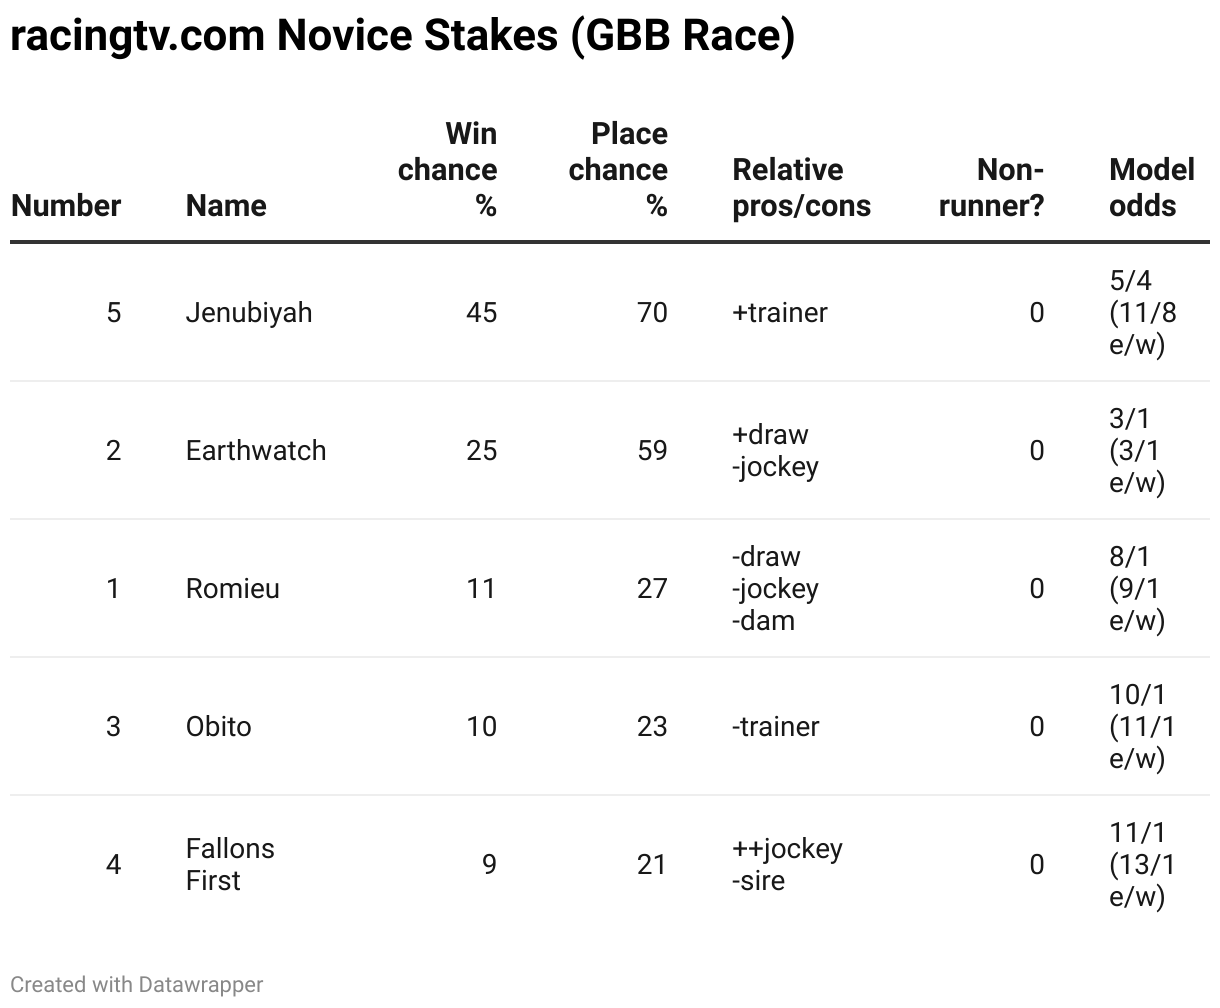
Task: Select the Jenubiyah horse name
Action: click(x=249, y=312)
